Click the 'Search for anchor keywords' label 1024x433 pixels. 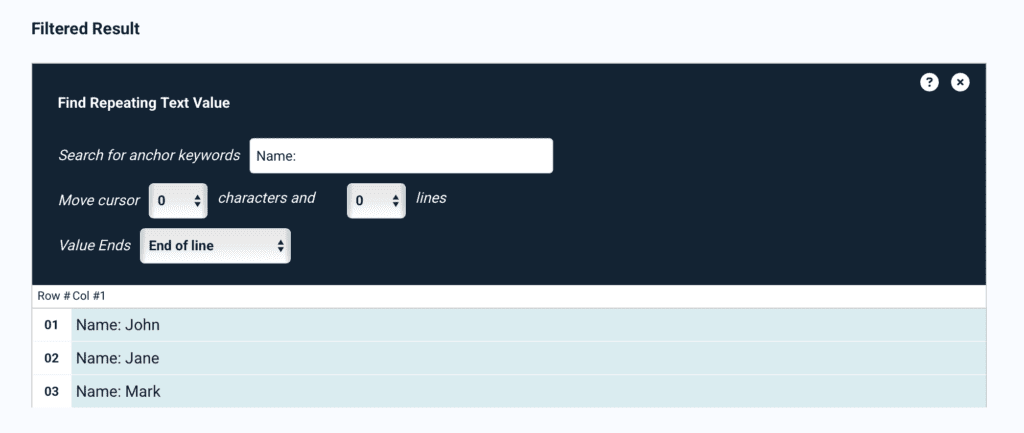pyautogui.click(x=149, y=155)
